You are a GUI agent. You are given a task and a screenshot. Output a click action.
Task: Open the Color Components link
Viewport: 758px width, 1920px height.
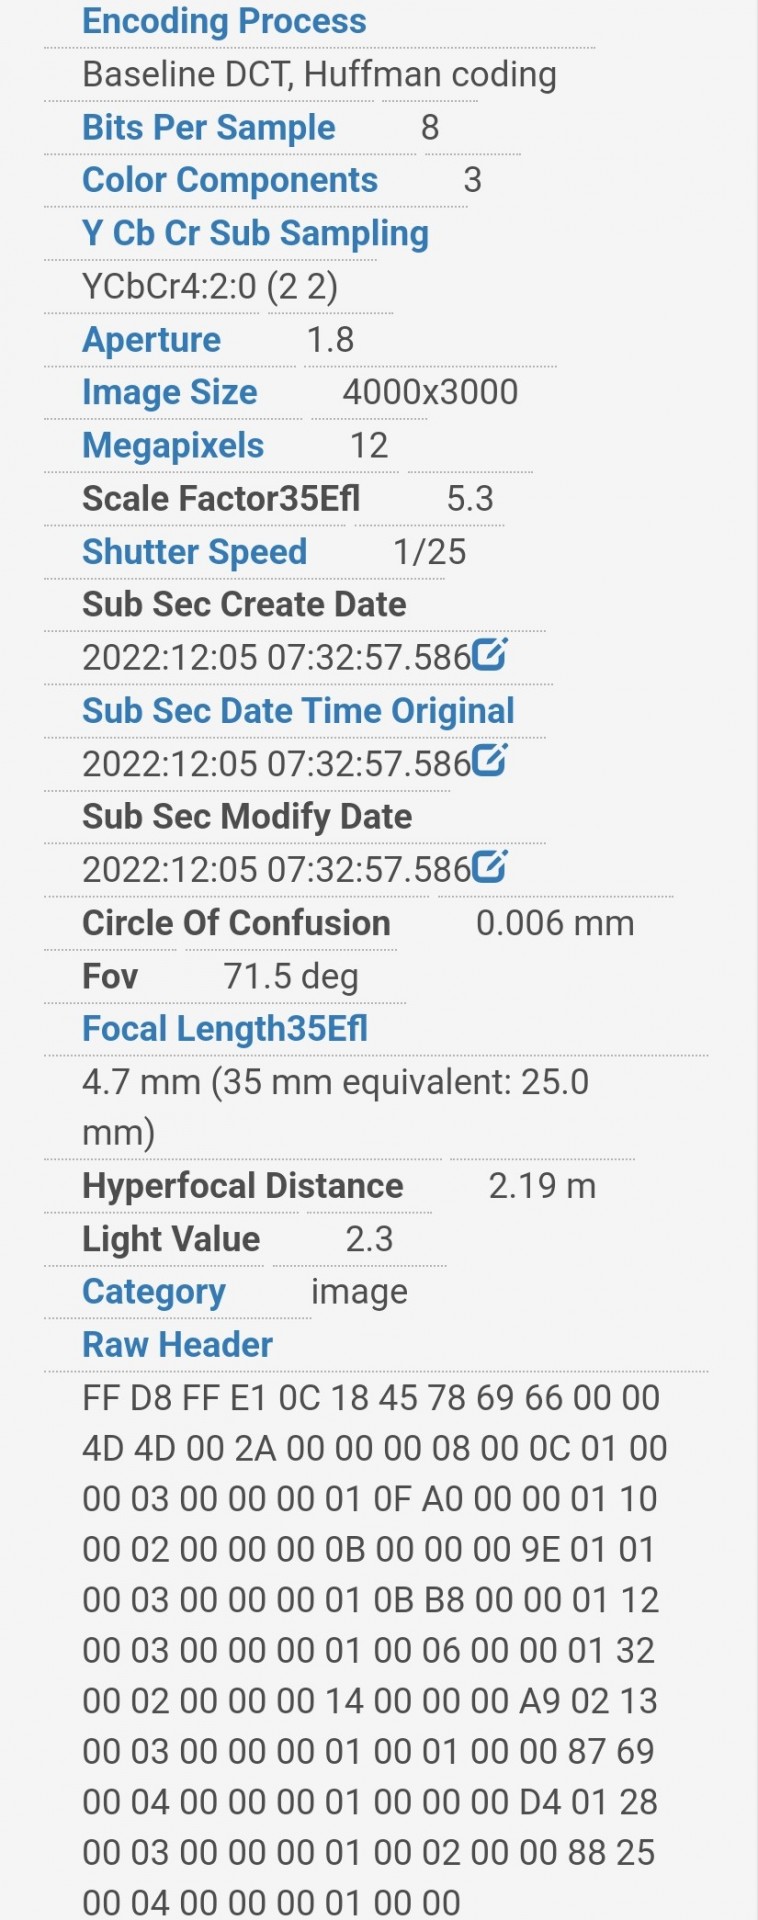point(230,180)
